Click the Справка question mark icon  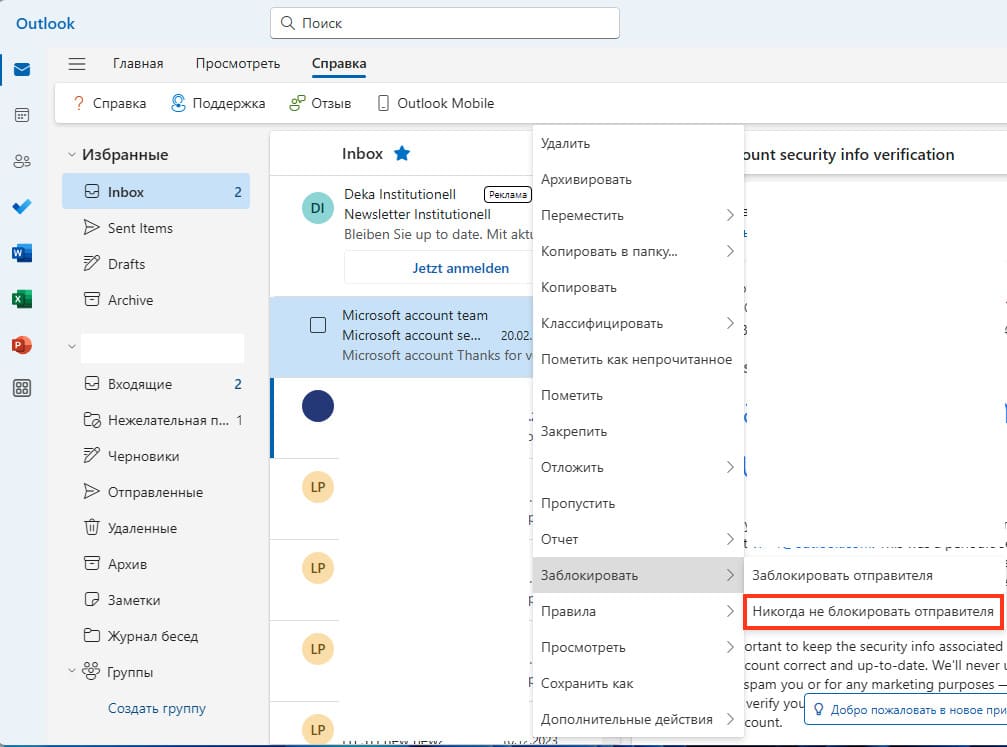pos(78,103)
